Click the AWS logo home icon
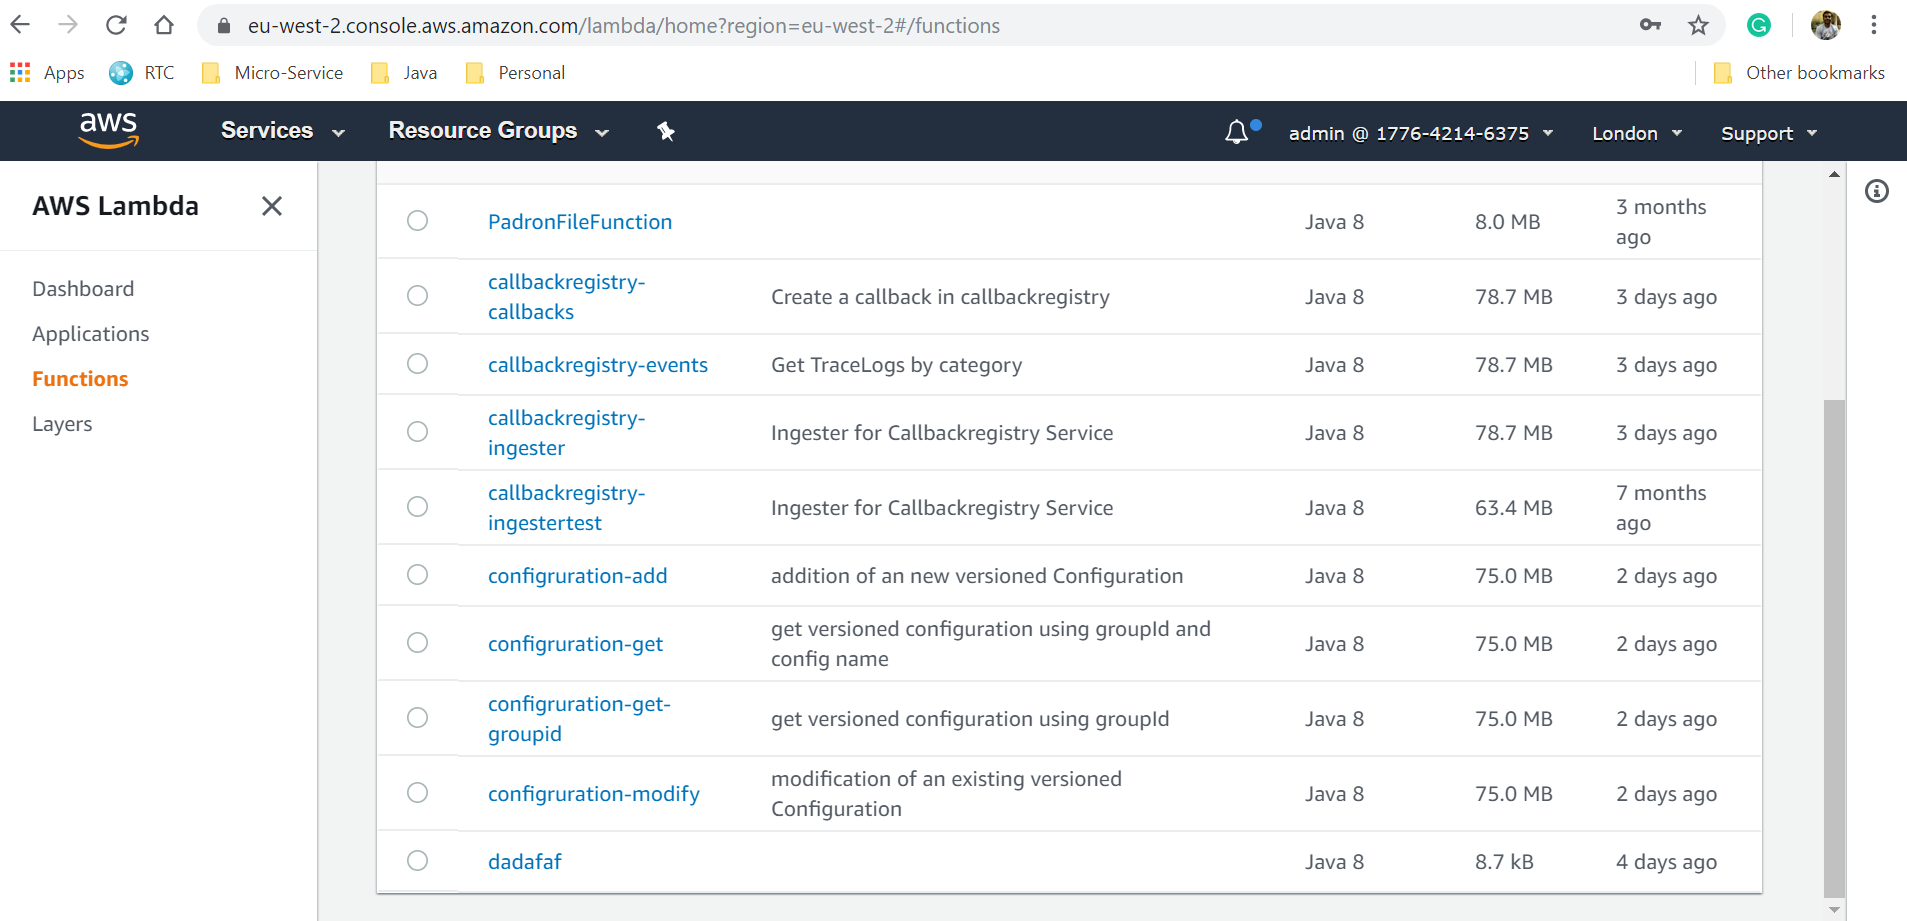This screenshot has width=1907, height=921. pos(108,130)
